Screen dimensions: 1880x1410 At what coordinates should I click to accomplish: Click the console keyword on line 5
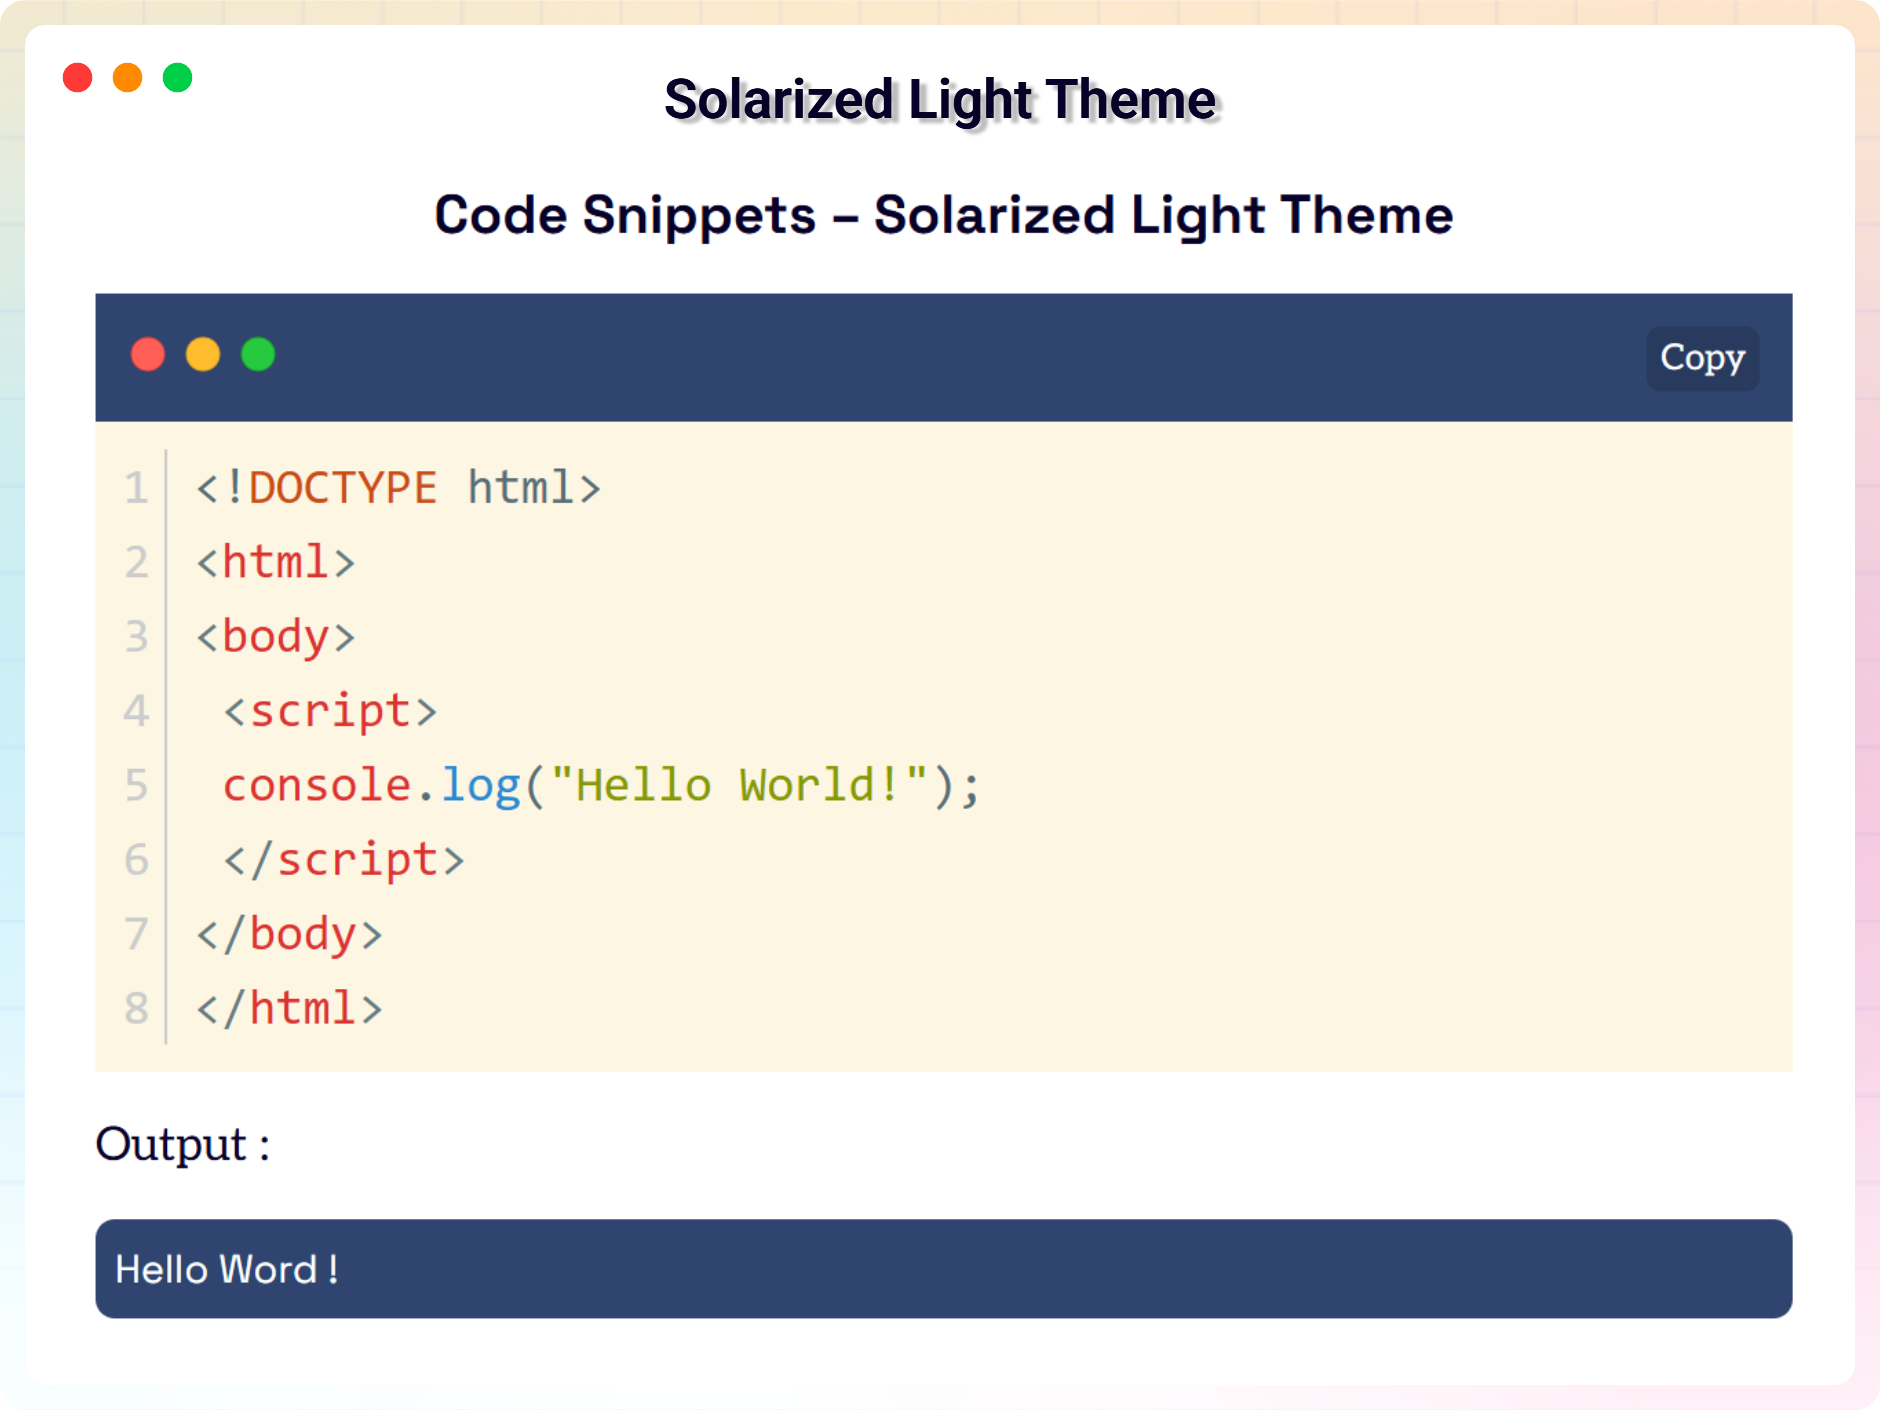coord(317,785)
